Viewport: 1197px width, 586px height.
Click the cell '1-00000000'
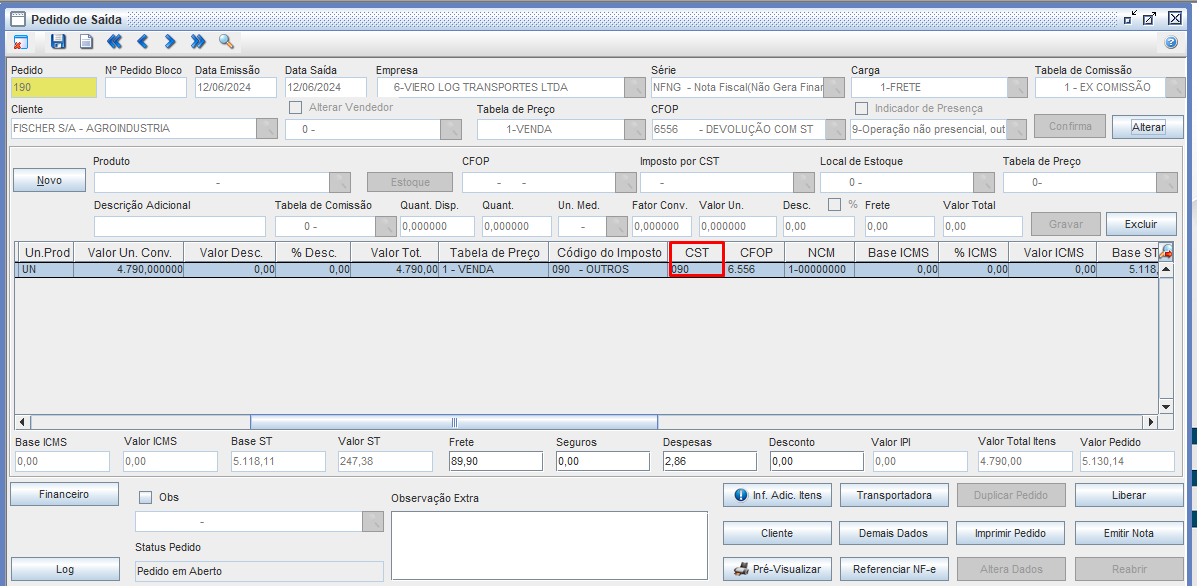click(x=821, y=269)
